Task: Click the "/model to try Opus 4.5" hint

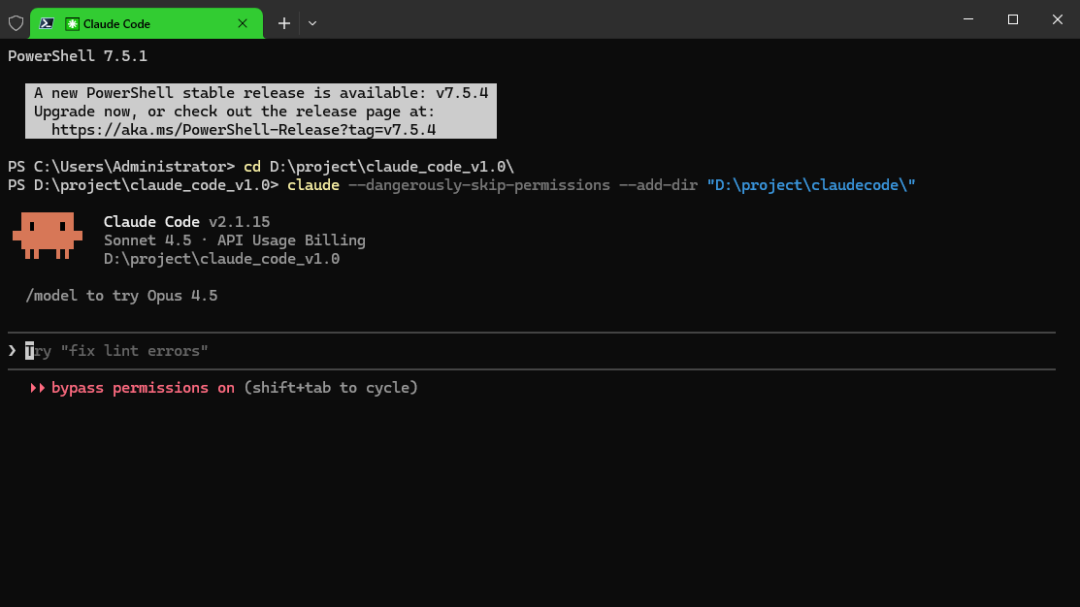Action: tap(121, 296)
